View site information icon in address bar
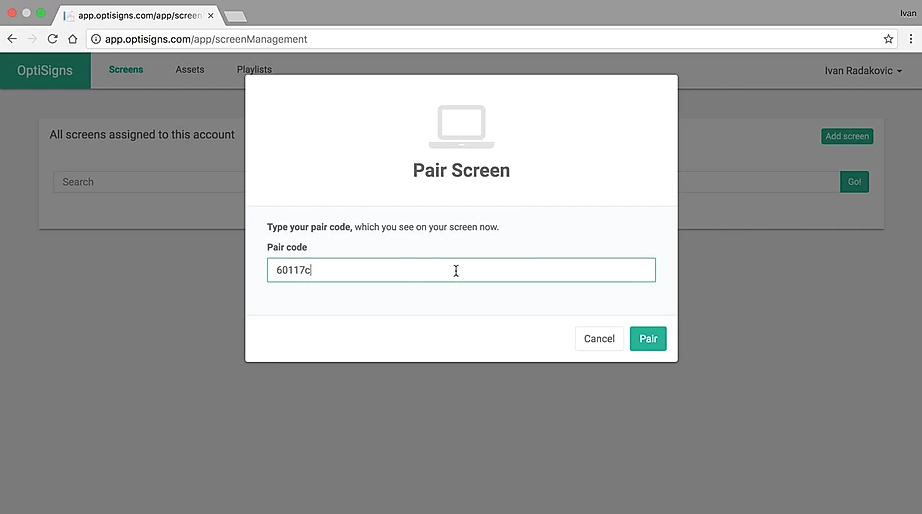Viewport: 922px width, 514px height. click(x=96, y=39)
